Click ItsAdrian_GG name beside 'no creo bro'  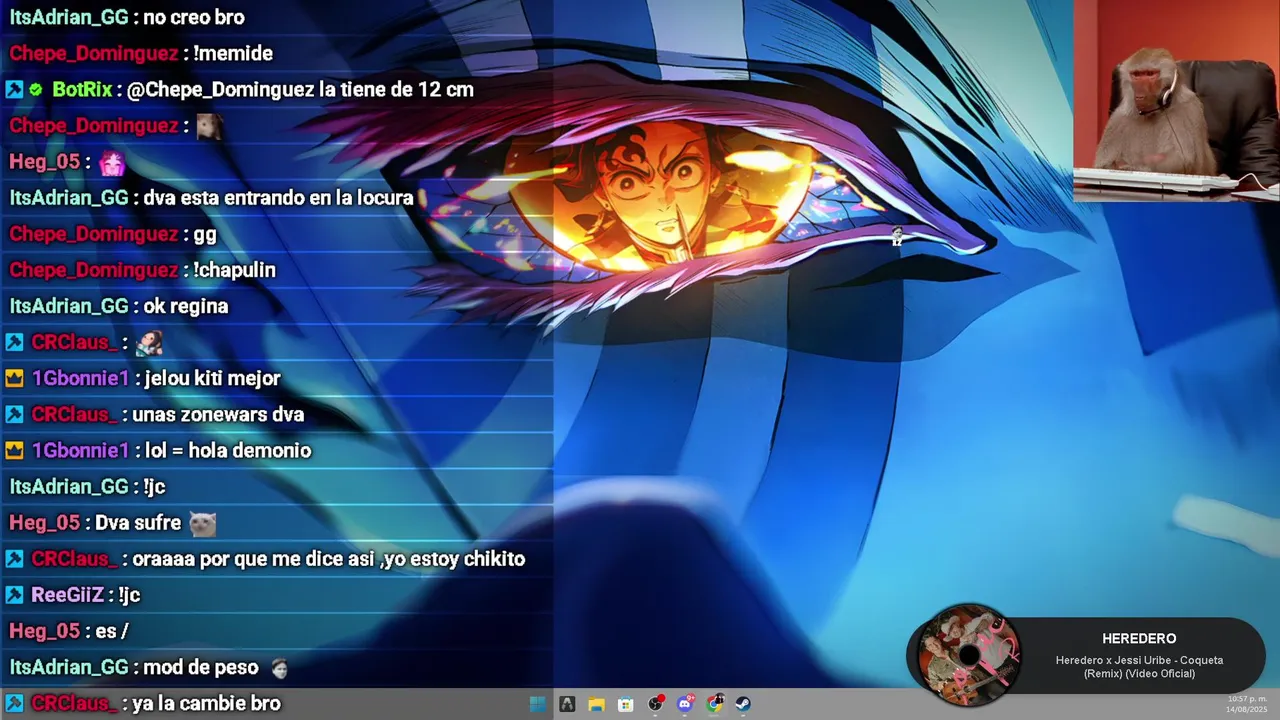69,18
